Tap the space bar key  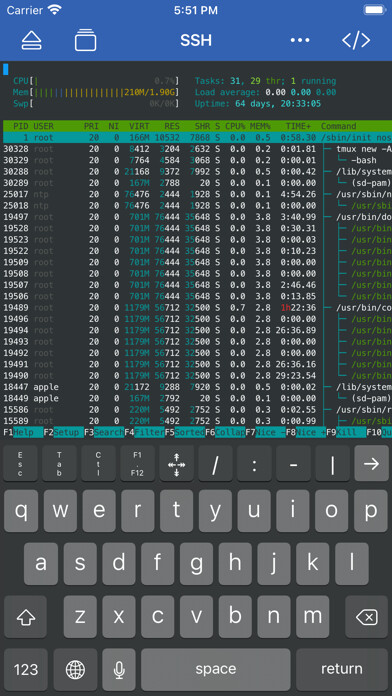pyautogui.click(x=216, y=669)
